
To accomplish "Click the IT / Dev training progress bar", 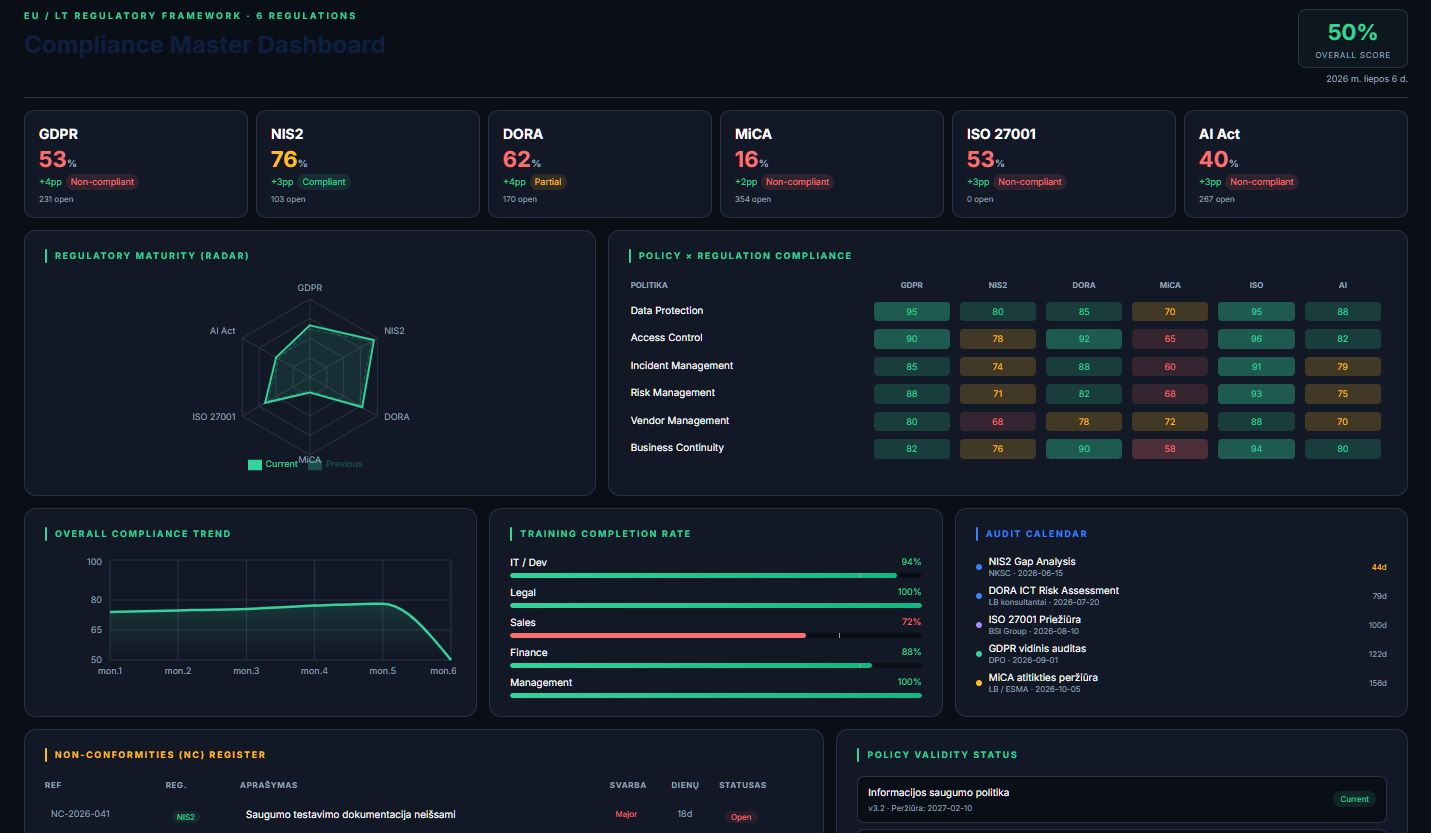I will pyautogui.click(x=716, y=576).
